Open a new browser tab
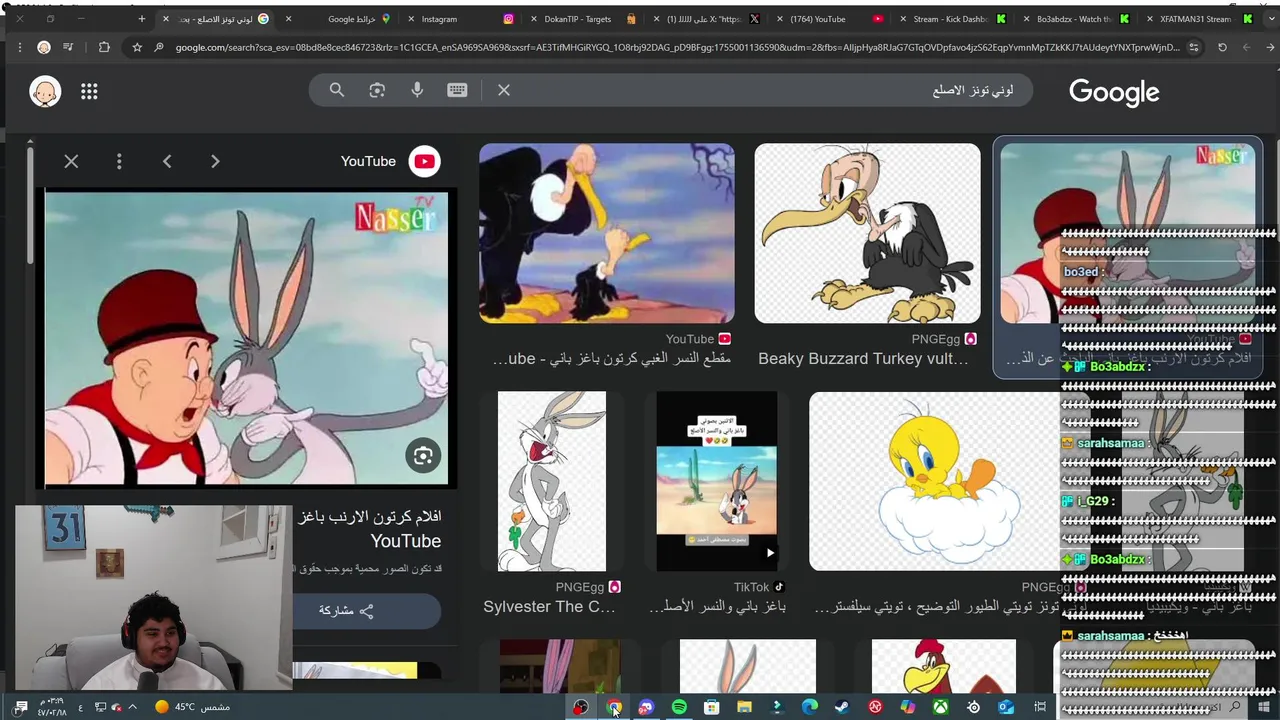Viewport: 1280px width, 720px height. [x=141, y=19]
